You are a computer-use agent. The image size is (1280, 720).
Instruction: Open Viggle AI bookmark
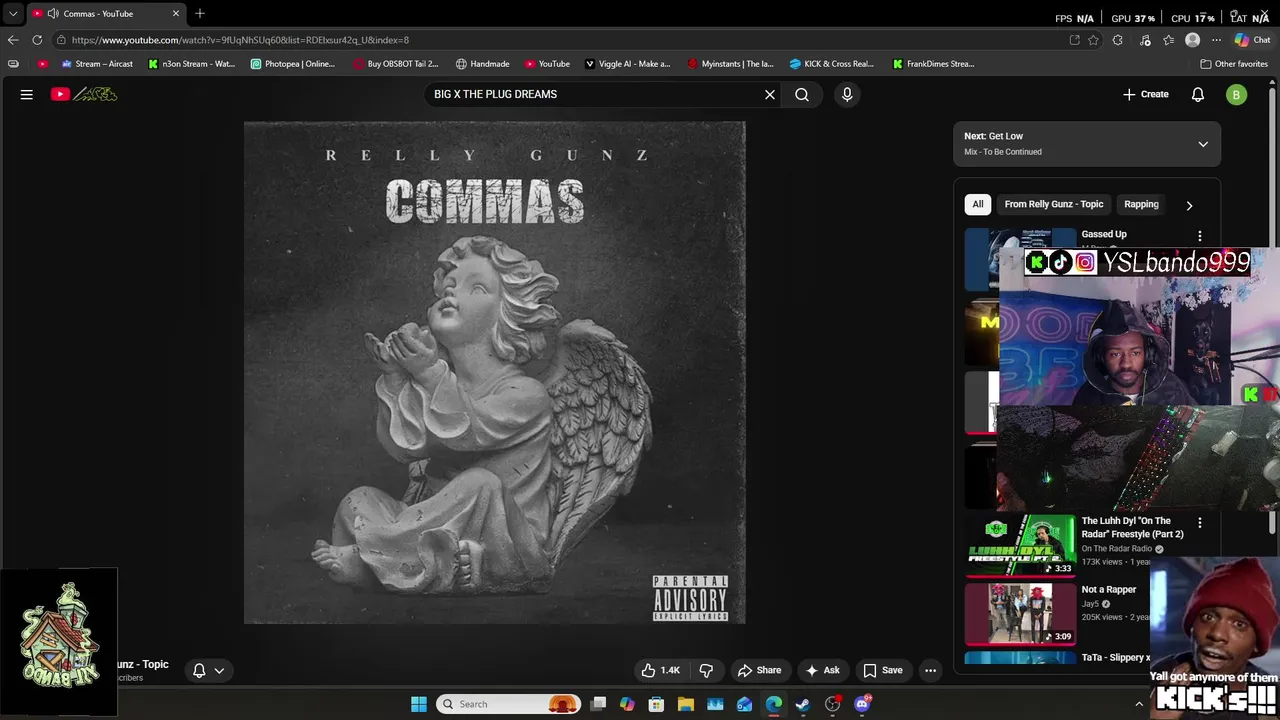(x=627, y=64)
